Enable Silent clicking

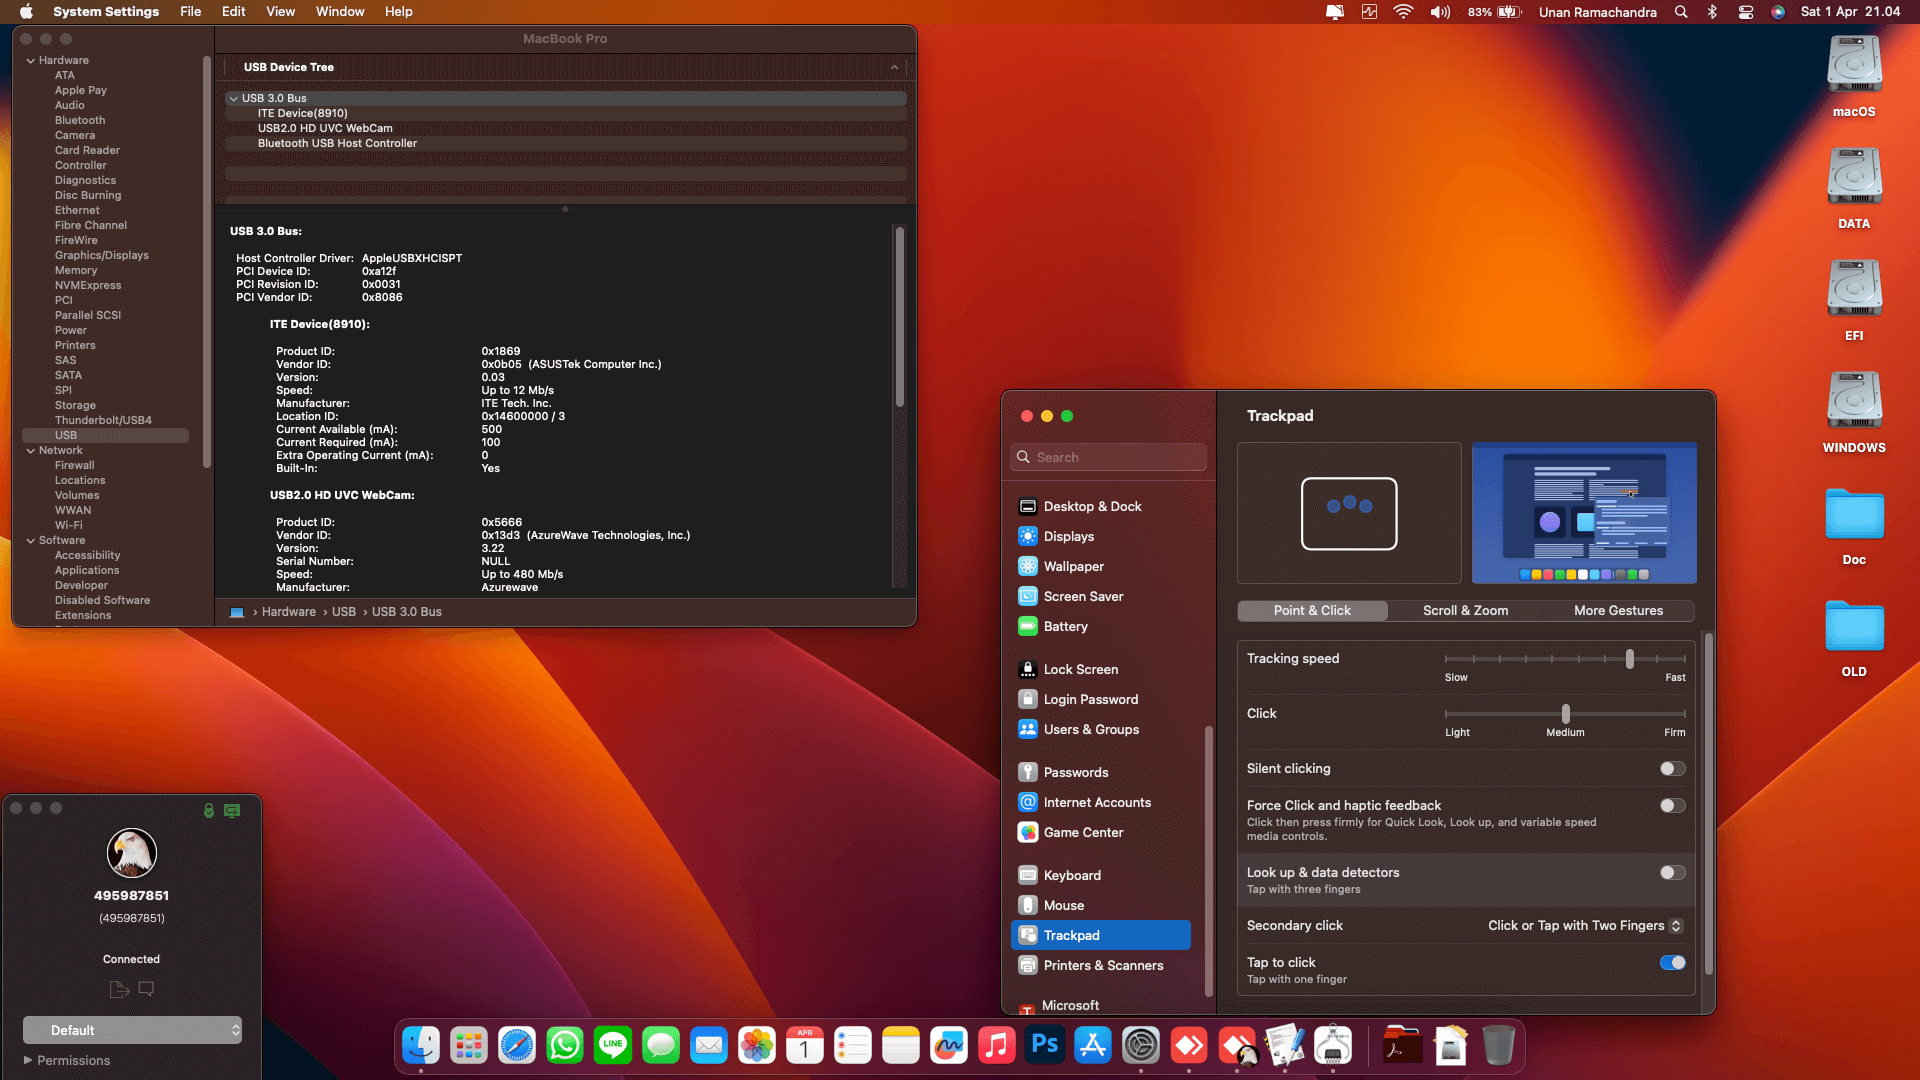tap(1671, 768)
